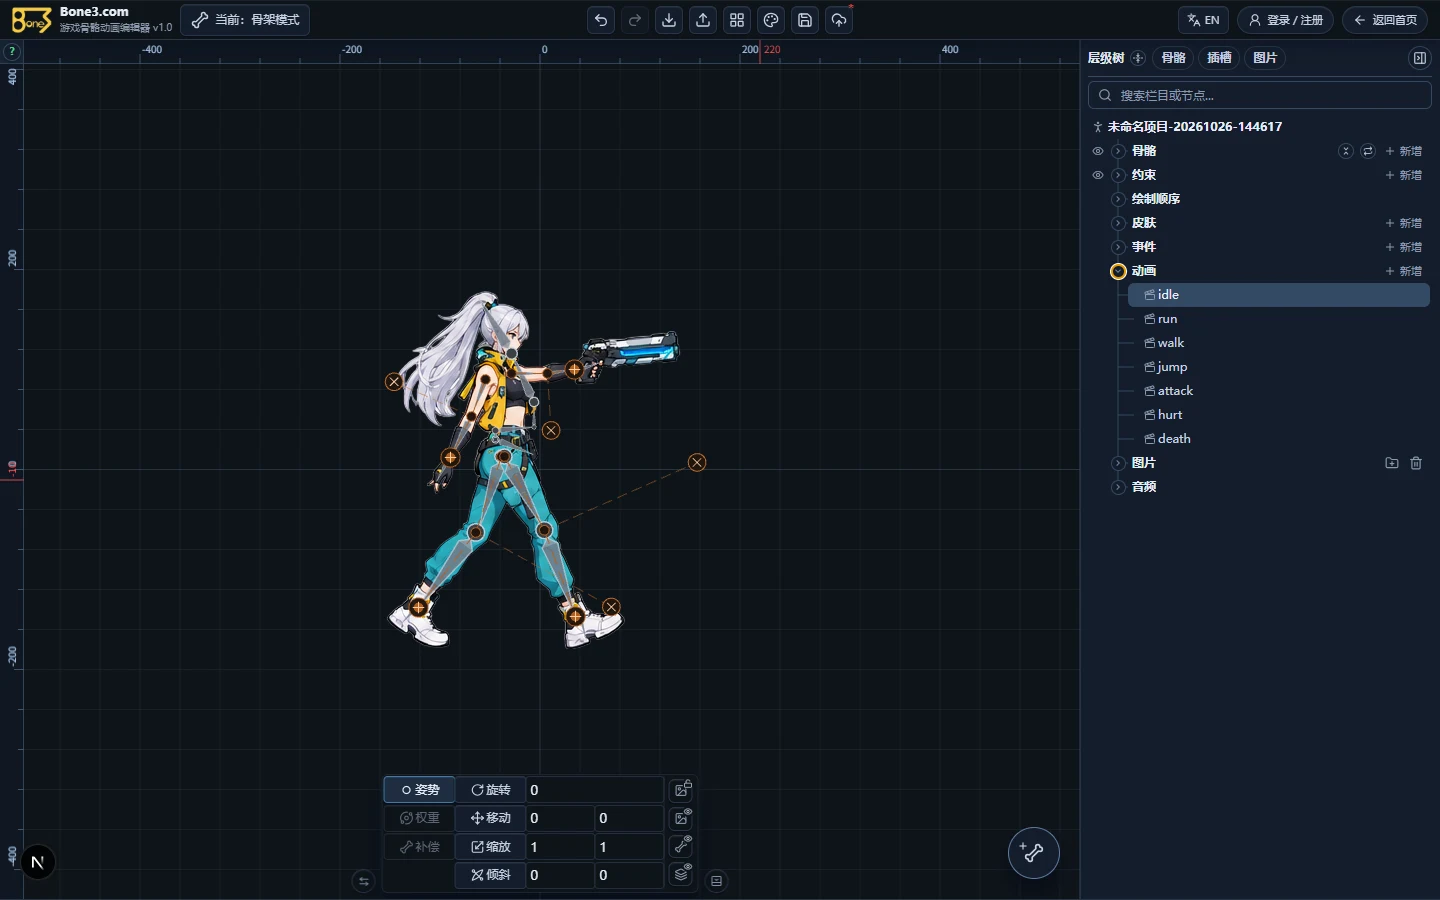Click the round N badge at bottom left
This screenshot has width=1440, height=900.
pyautogui.click(x=38, y=862)
